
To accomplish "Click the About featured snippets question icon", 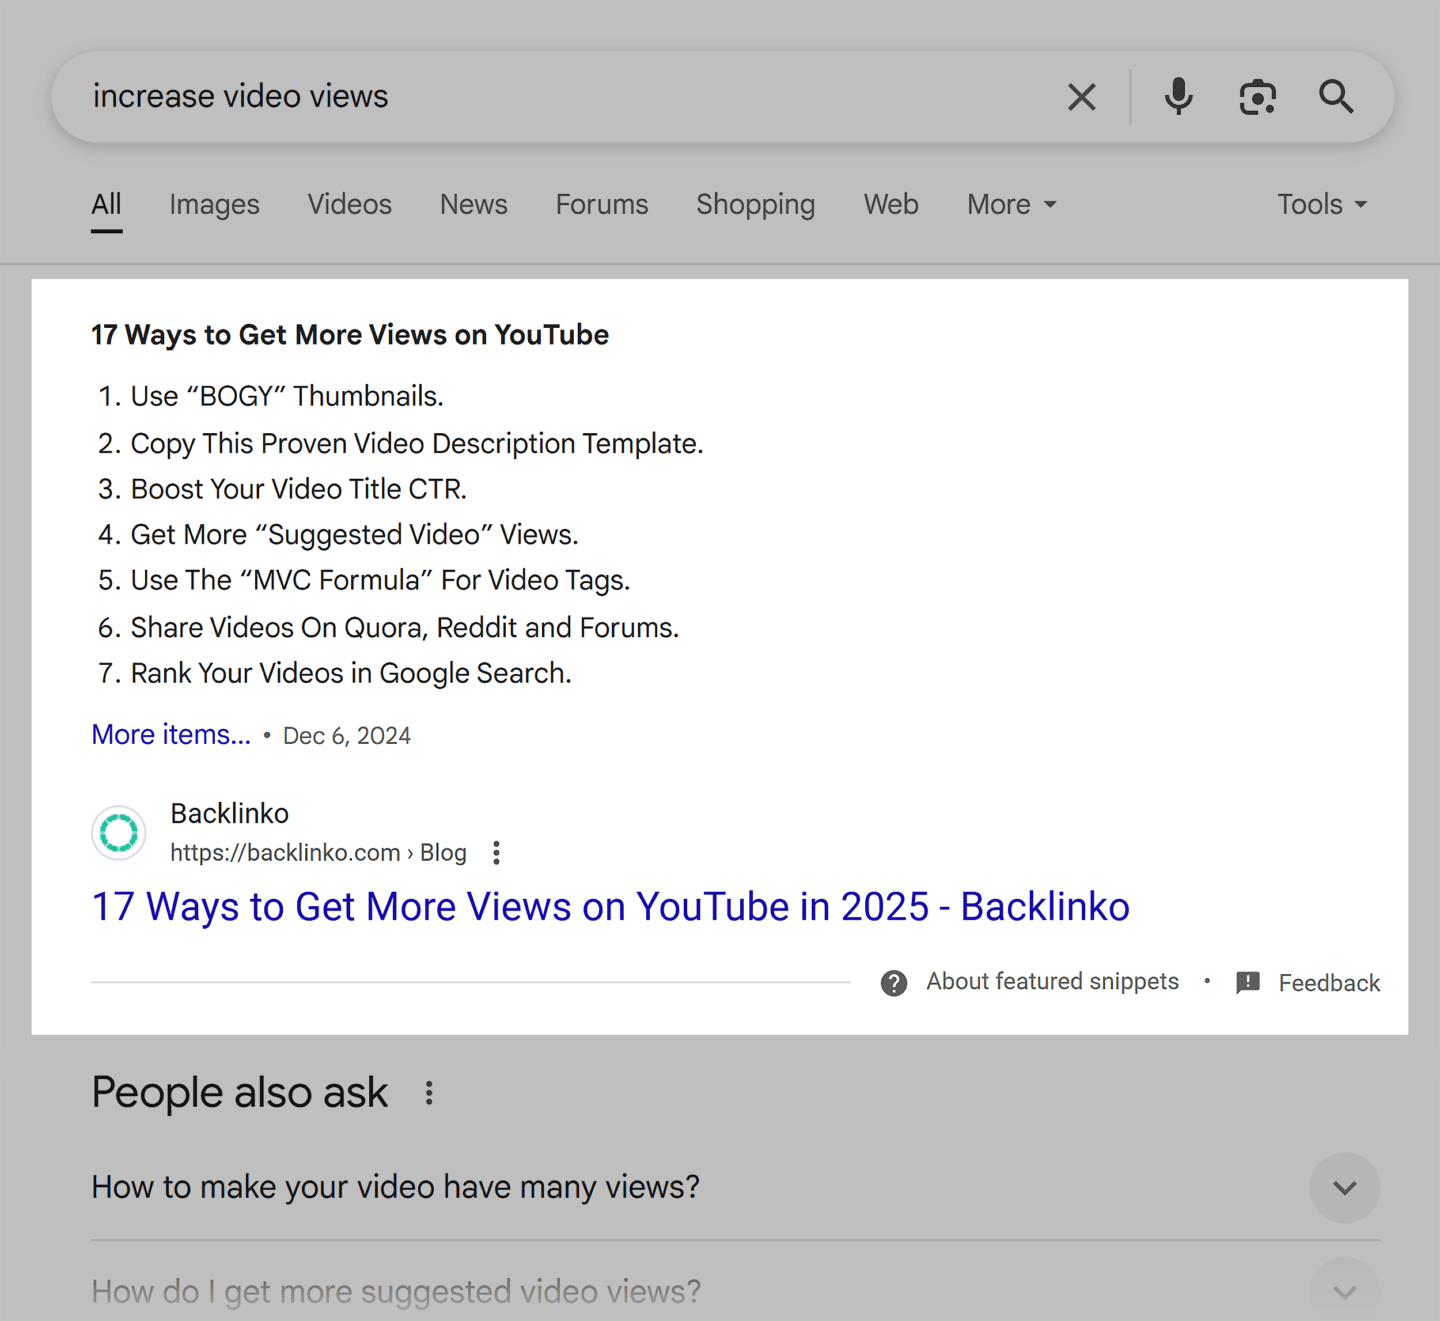I will click(x=894, y=983).
